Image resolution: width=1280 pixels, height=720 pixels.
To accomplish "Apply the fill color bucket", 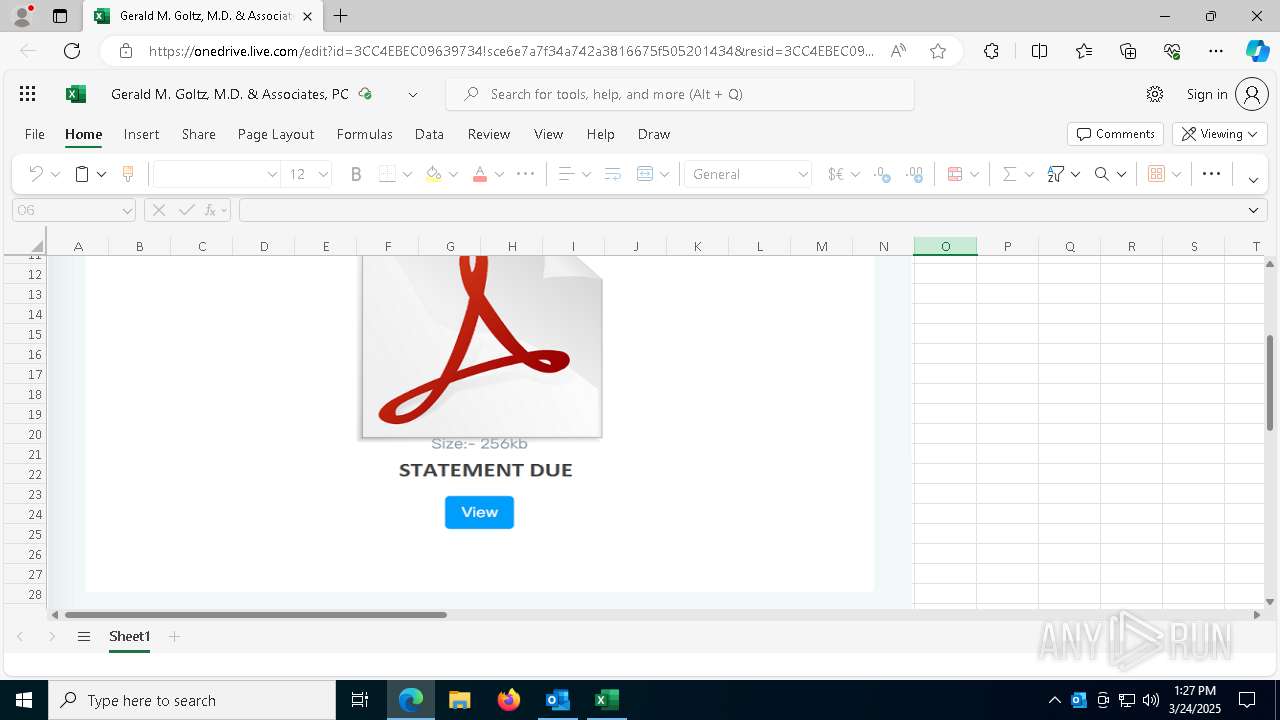I will [x=433, y=174].
